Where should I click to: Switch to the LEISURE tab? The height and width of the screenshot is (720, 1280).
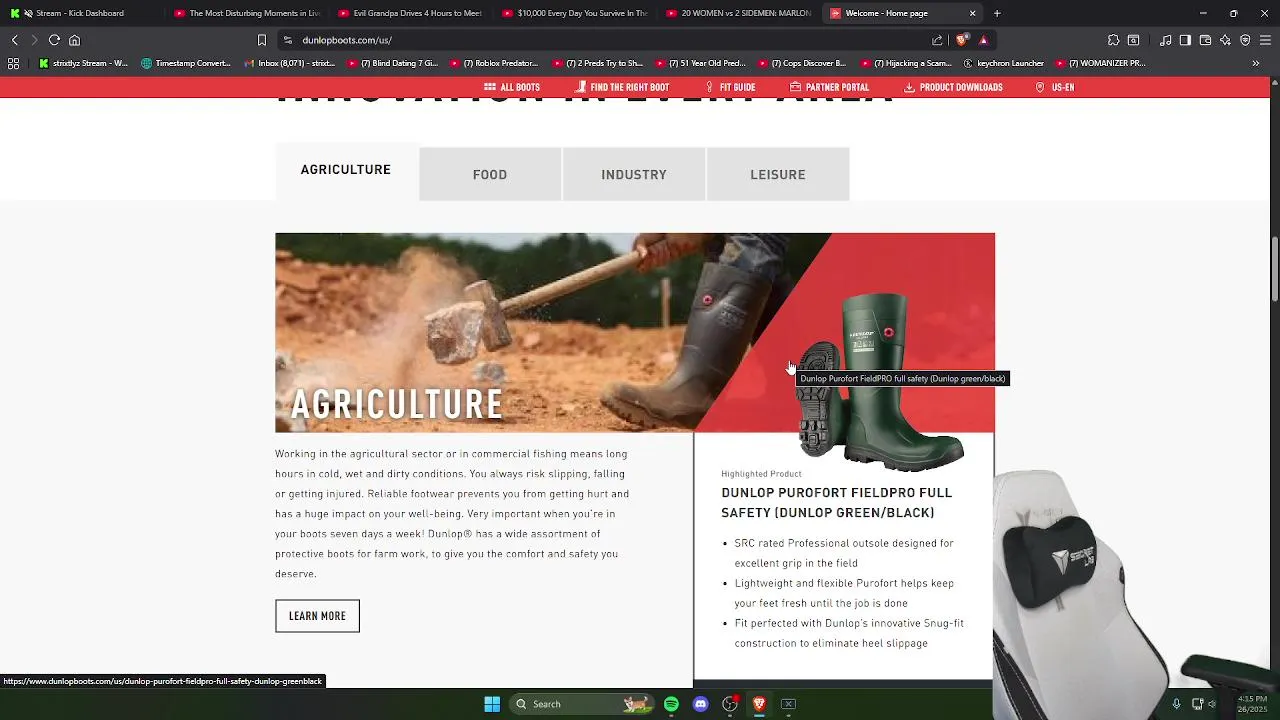778,174
